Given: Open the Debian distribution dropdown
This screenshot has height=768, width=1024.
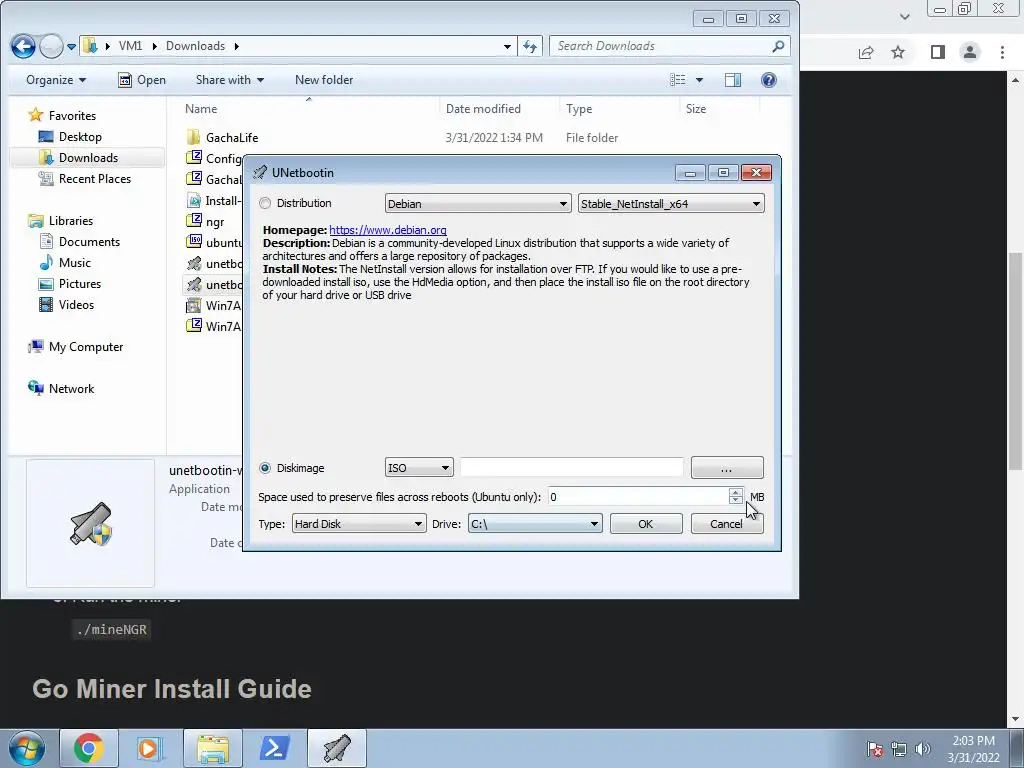Looking at the screenshot, I should pyautogui.click(x=478, y=204).
